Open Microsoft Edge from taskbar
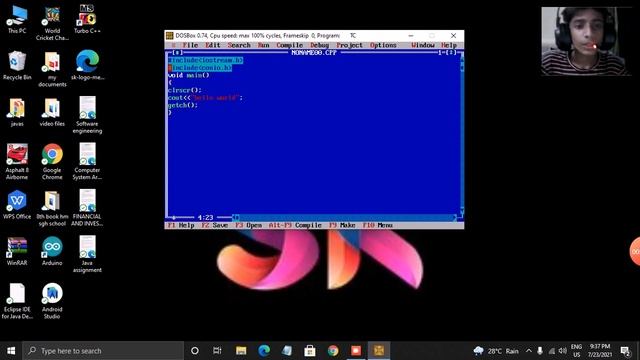 [x=264, y=351]
